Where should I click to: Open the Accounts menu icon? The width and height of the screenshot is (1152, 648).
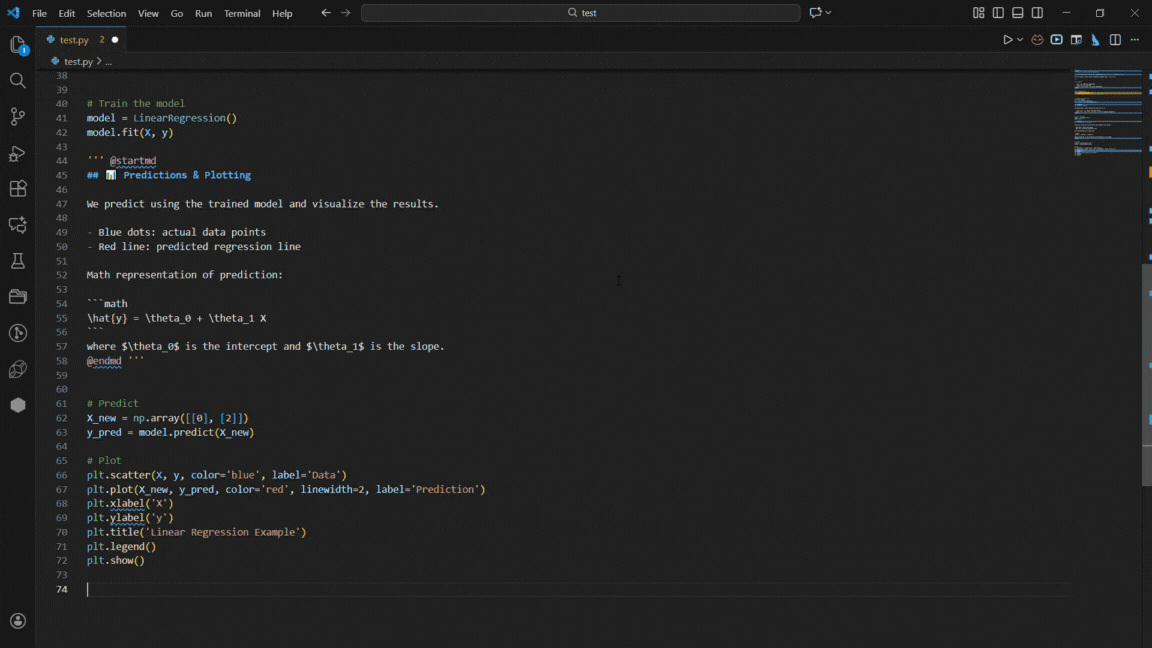pos(18,621)
